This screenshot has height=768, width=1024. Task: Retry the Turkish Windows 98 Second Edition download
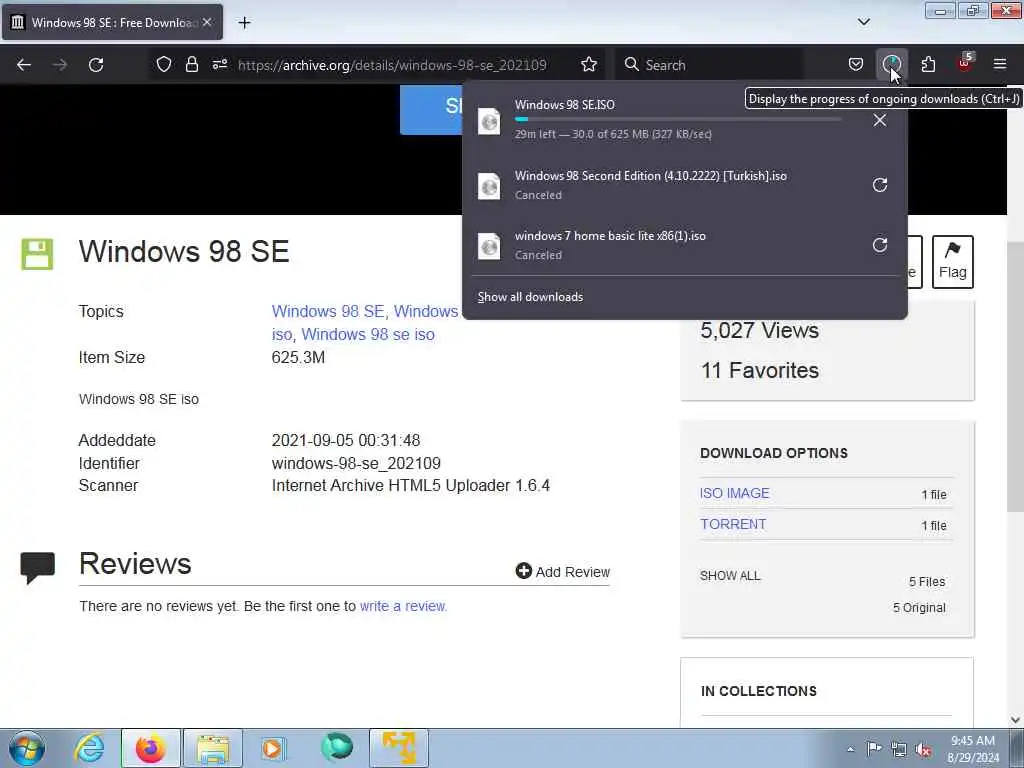[880, 185]
